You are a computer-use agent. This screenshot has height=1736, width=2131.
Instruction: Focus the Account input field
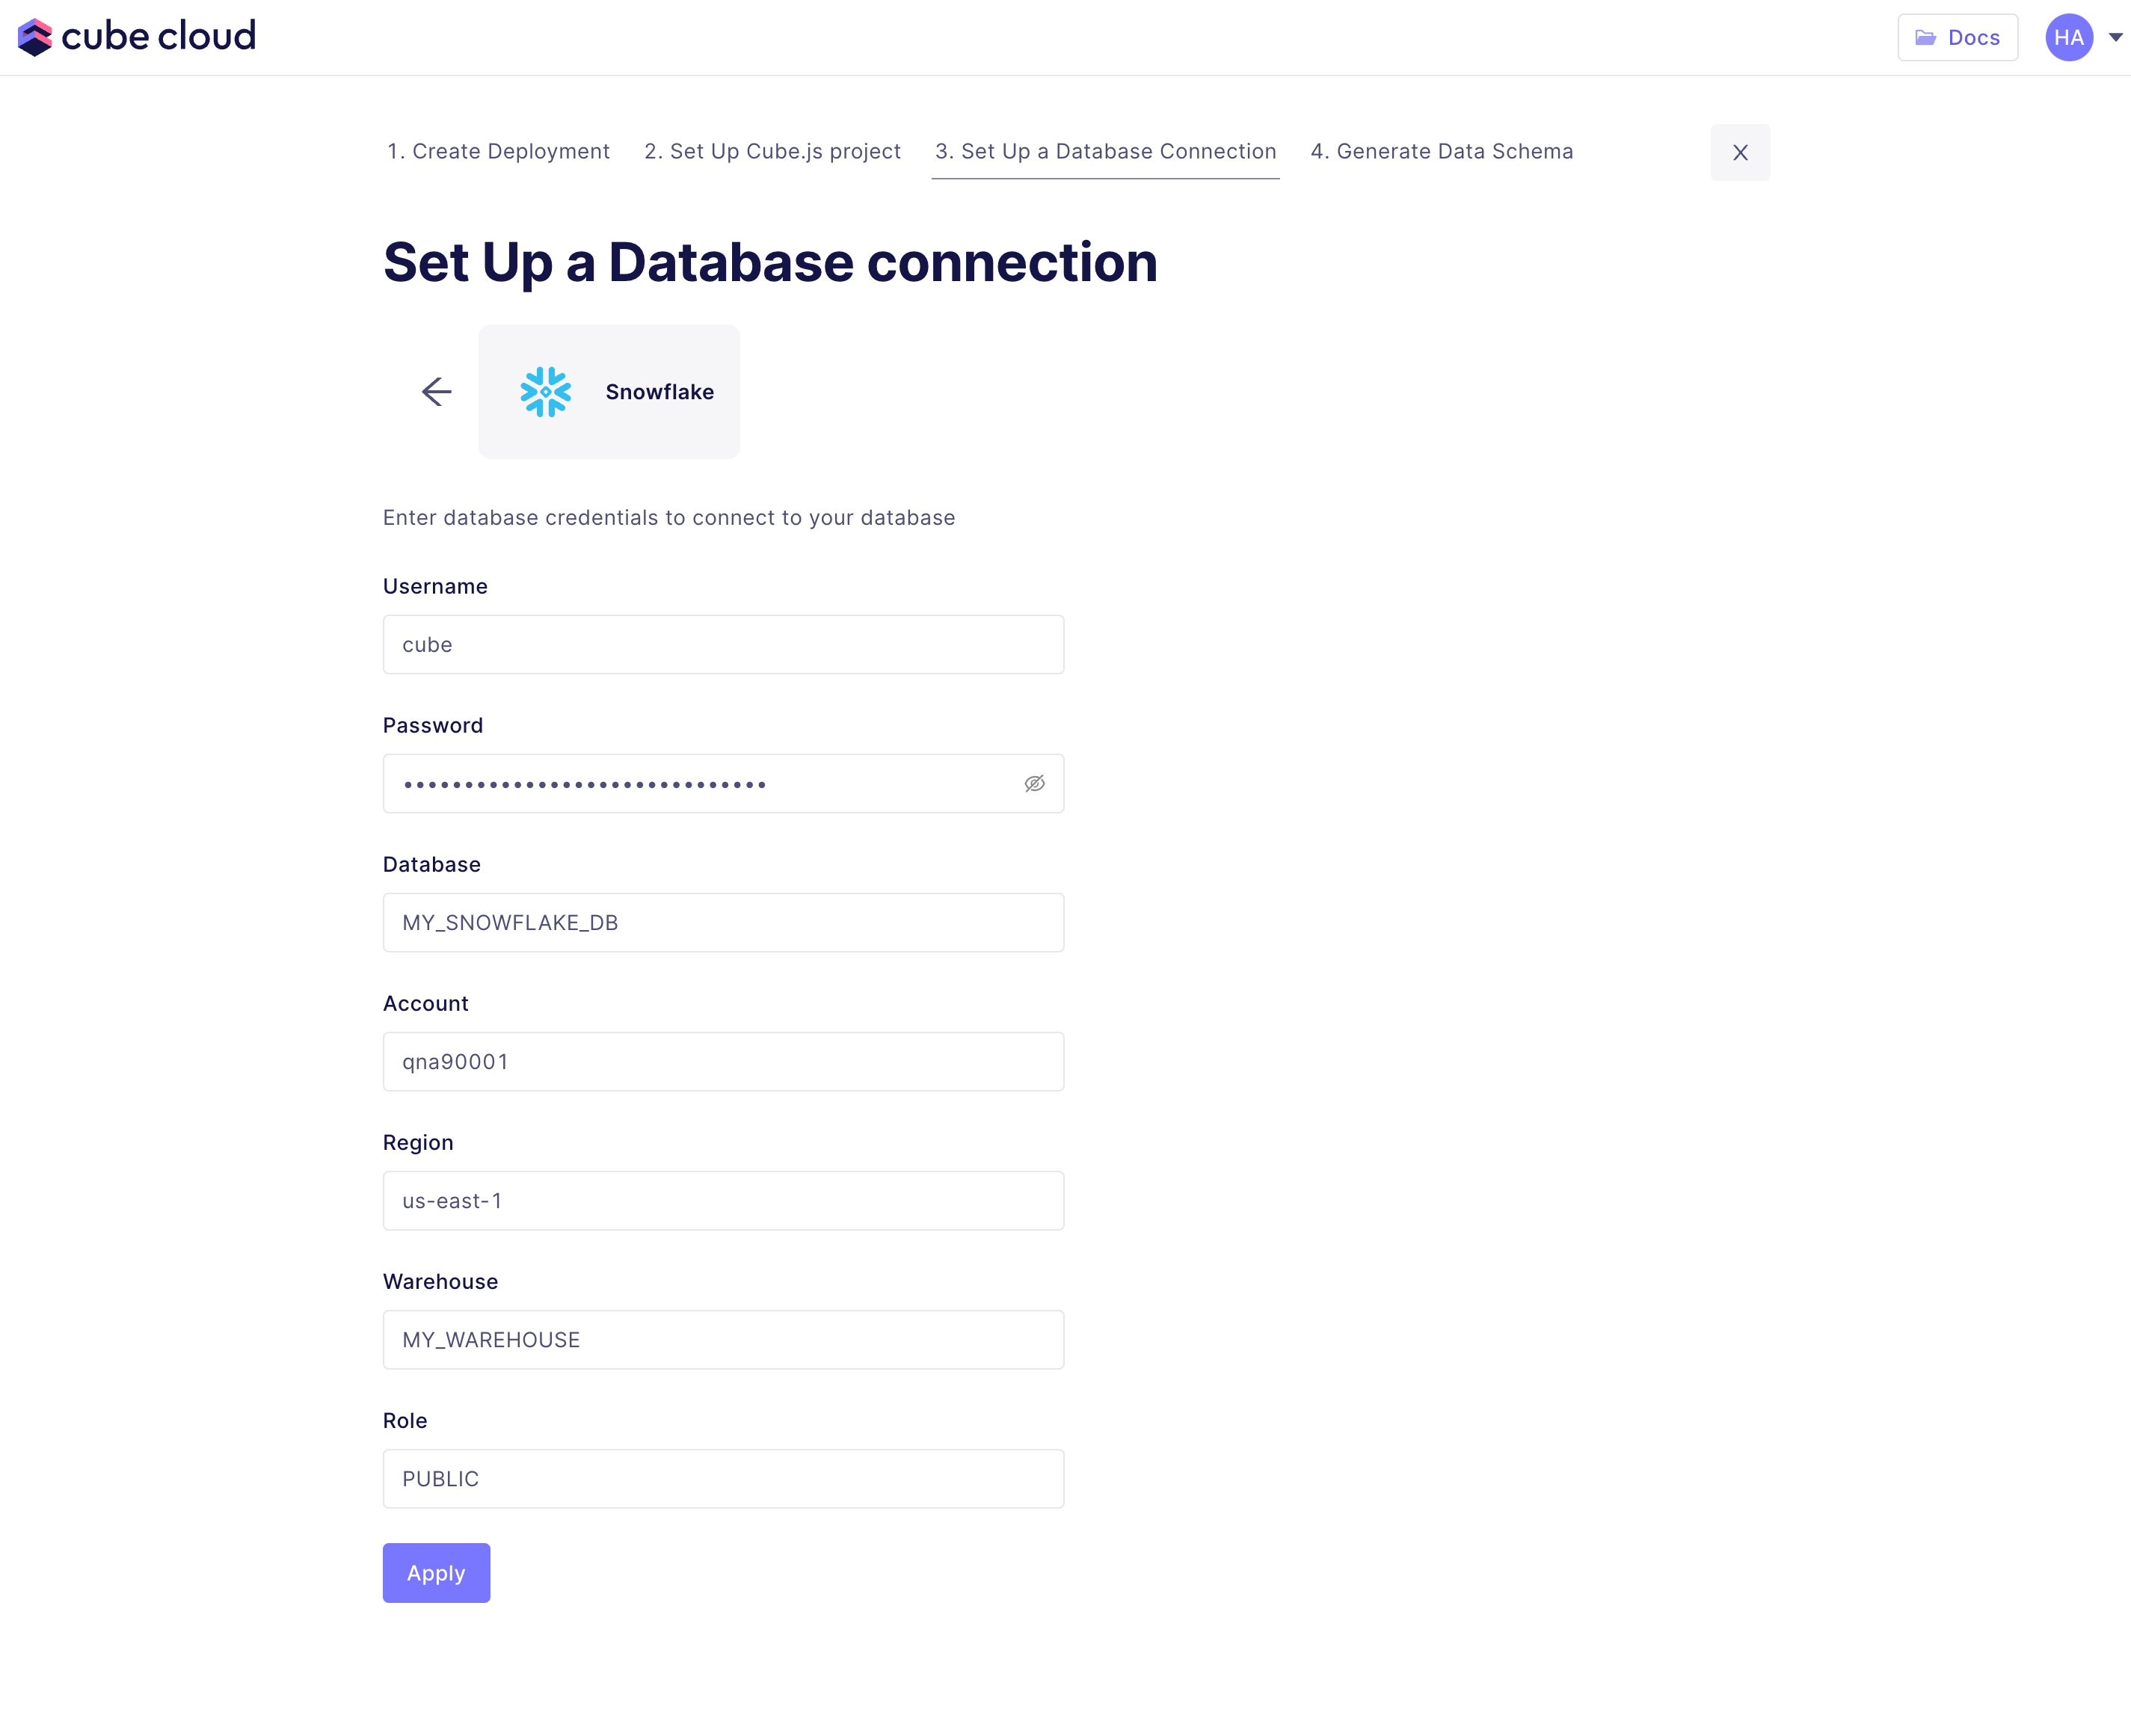723,1062
